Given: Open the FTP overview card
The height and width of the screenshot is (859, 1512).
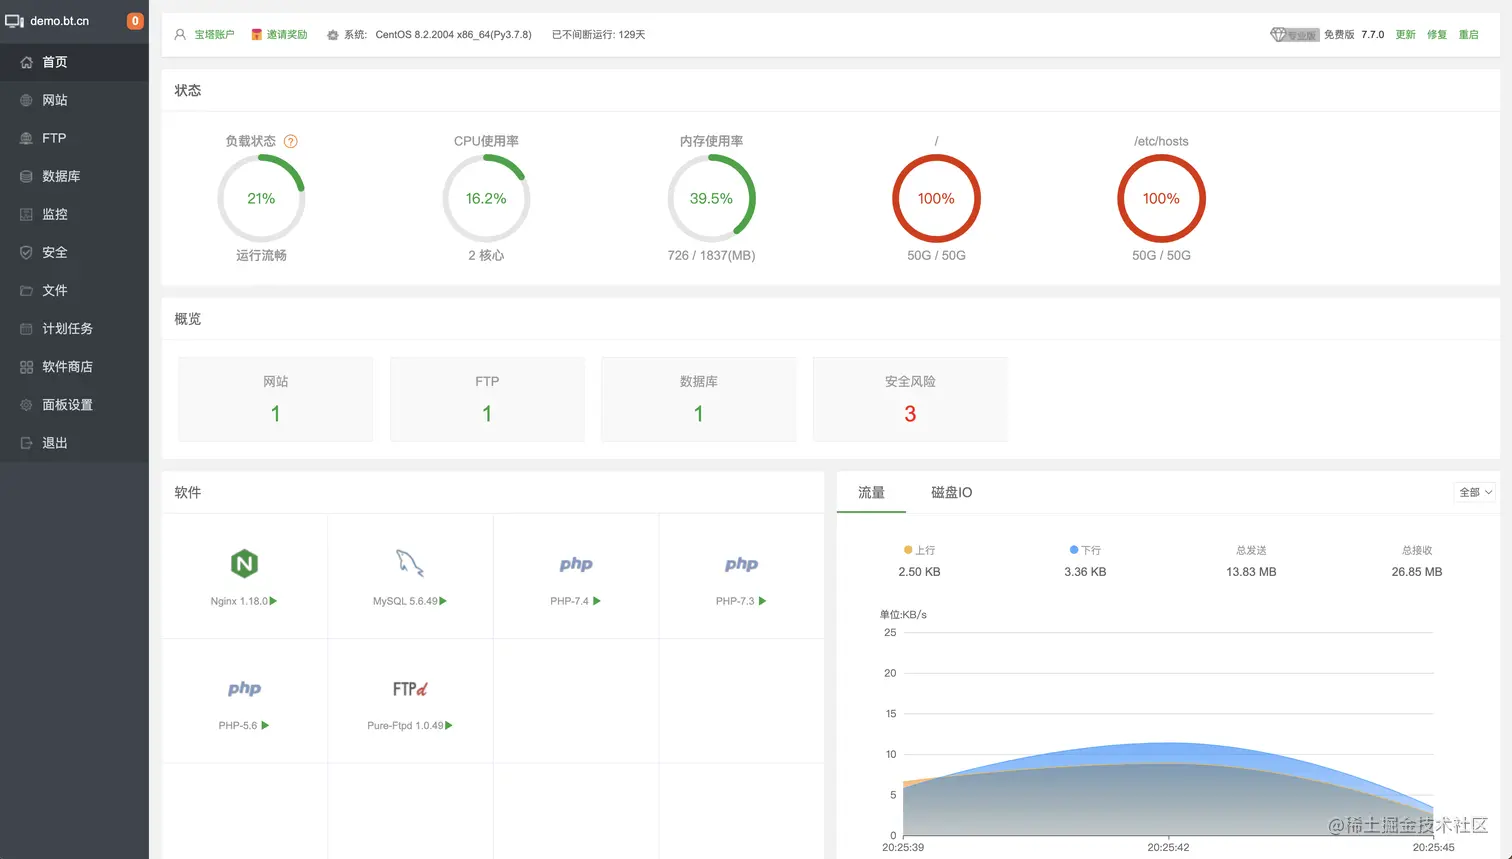Looking at the screenshot, I should point(487,399).
